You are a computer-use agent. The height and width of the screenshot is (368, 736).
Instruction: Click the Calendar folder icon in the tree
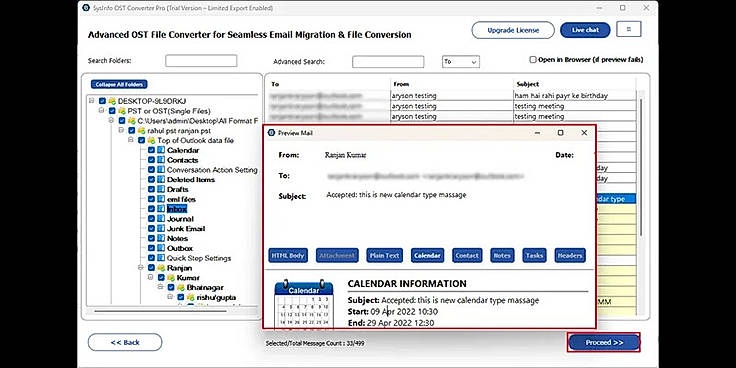[x=161, y=150]
